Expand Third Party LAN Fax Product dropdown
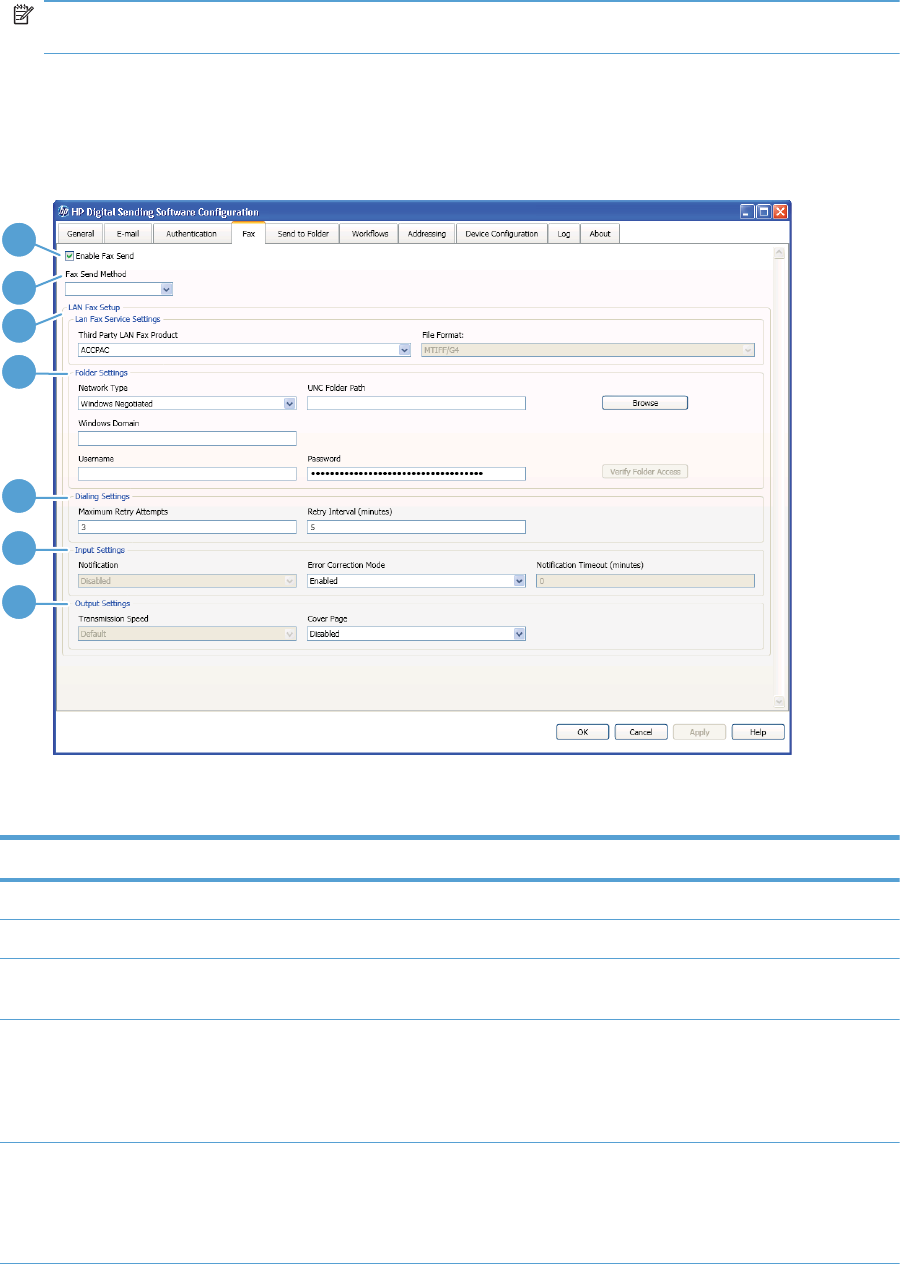This screenshot has width=900, height=1264. tap(244, 350)
